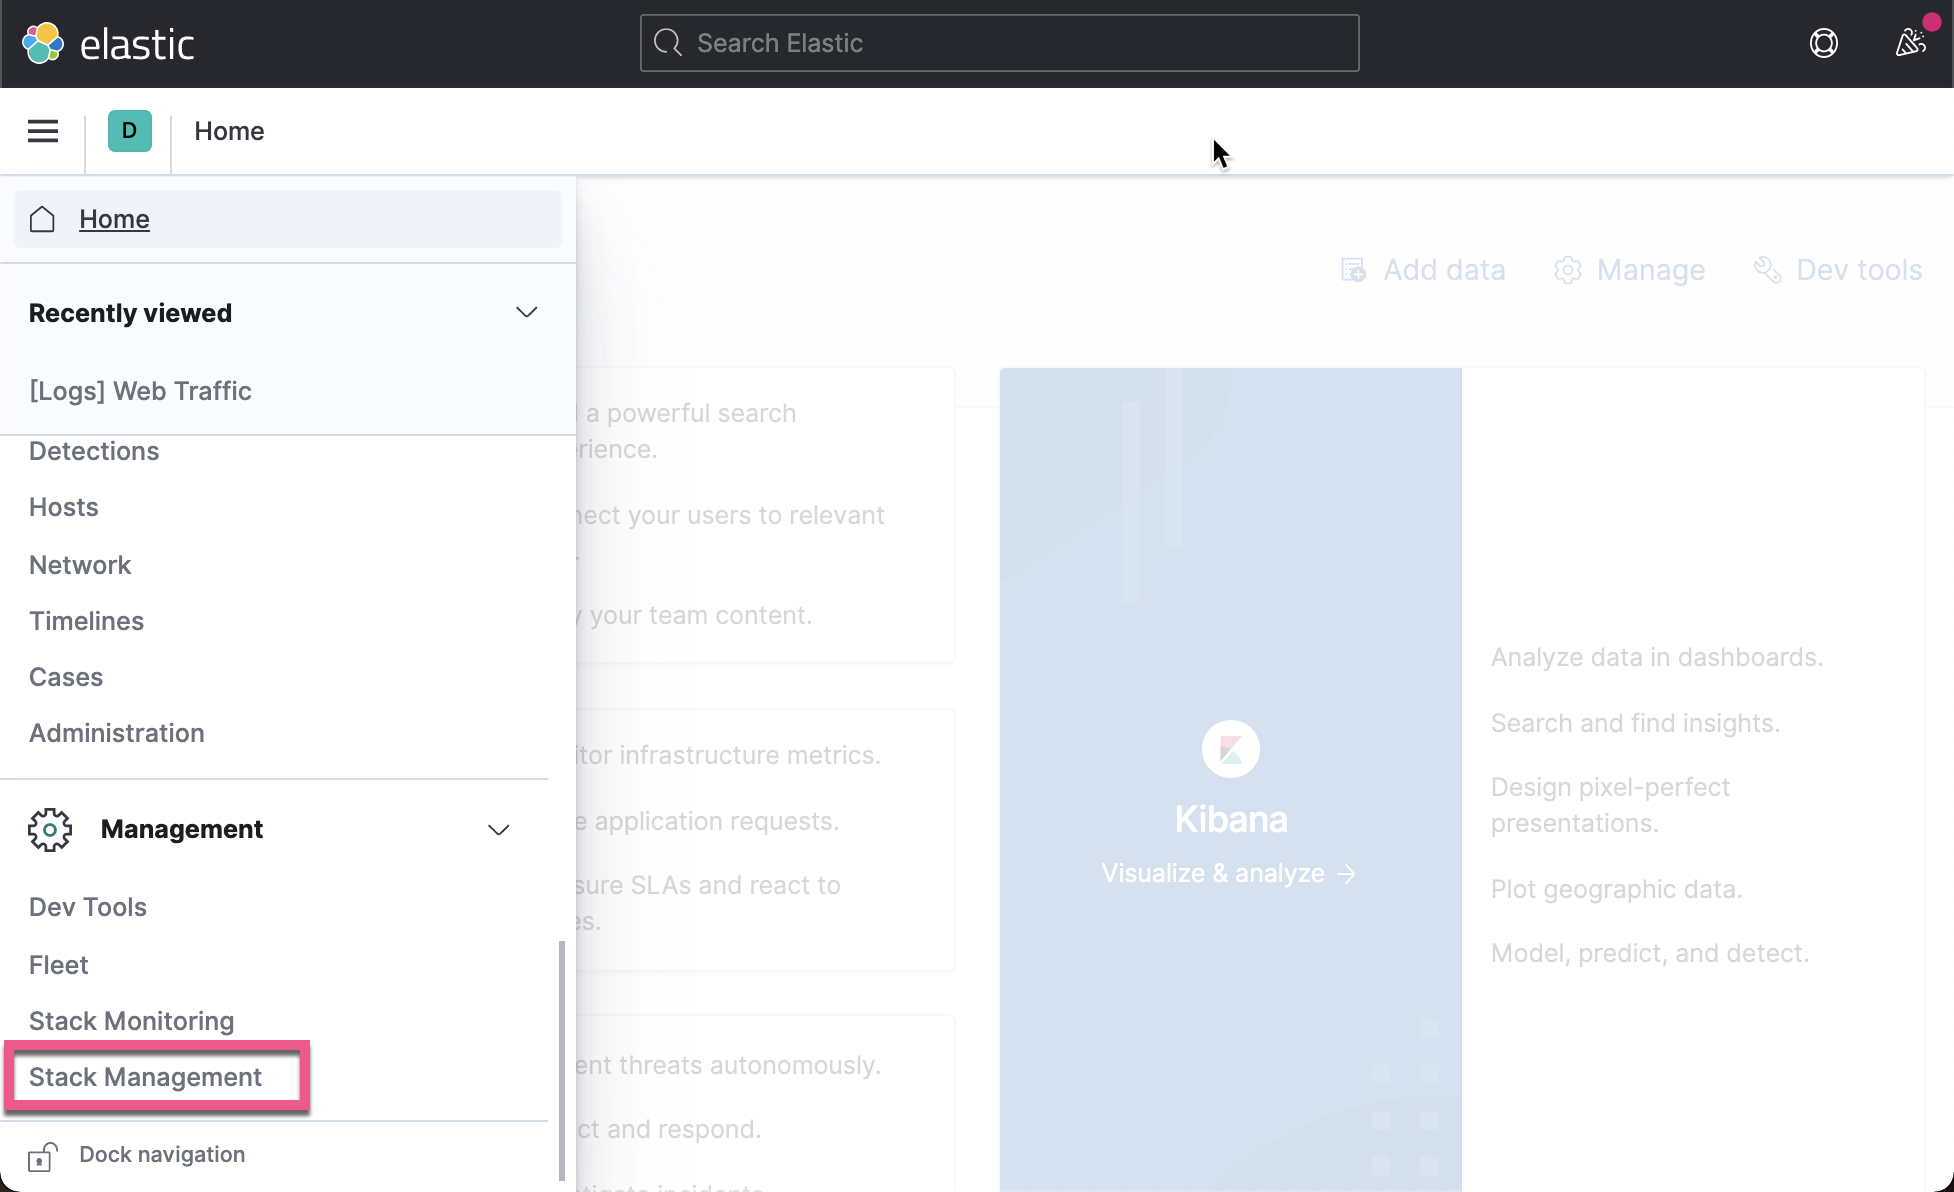The image size is (1954, 1192).
Task: Click the Kibana logo icon
Action: pyautogui.click(x=1230, y=749)
